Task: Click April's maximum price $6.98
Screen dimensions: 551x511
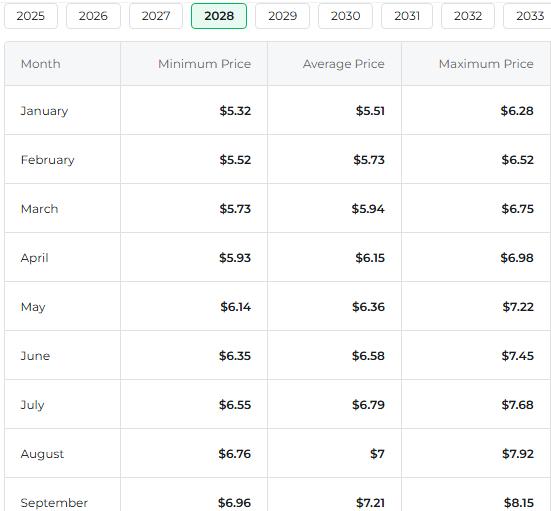Action: click(517, 258)
